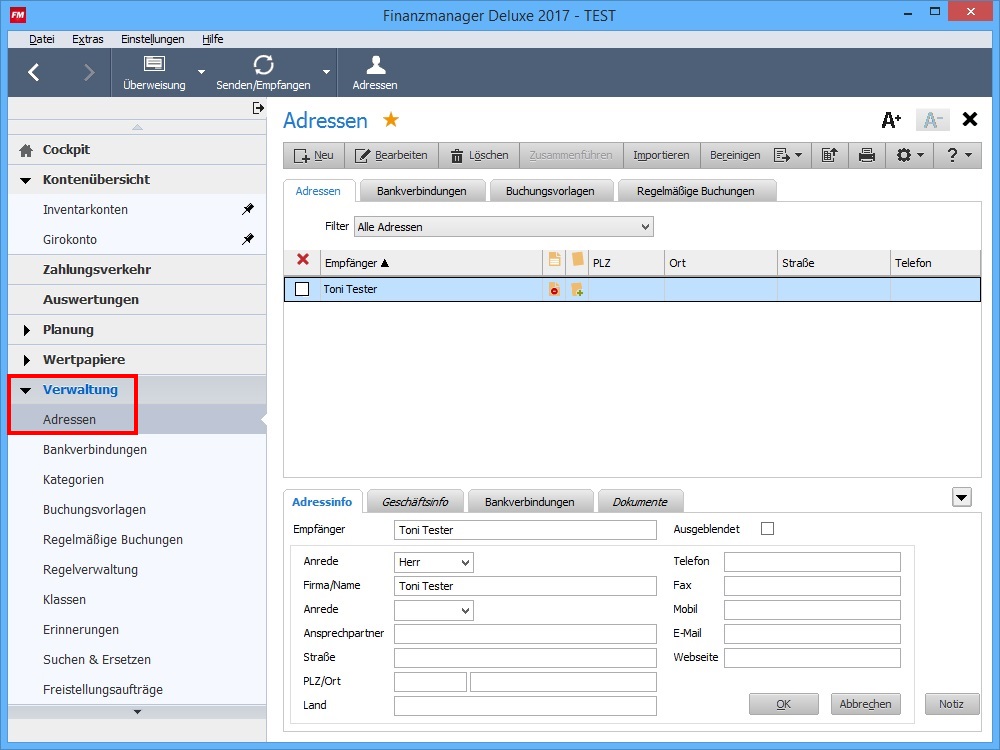This screenshot has height=750, width=1000.
Task: Switch to the upper Bankverbindungen tab
Action: 422,191
